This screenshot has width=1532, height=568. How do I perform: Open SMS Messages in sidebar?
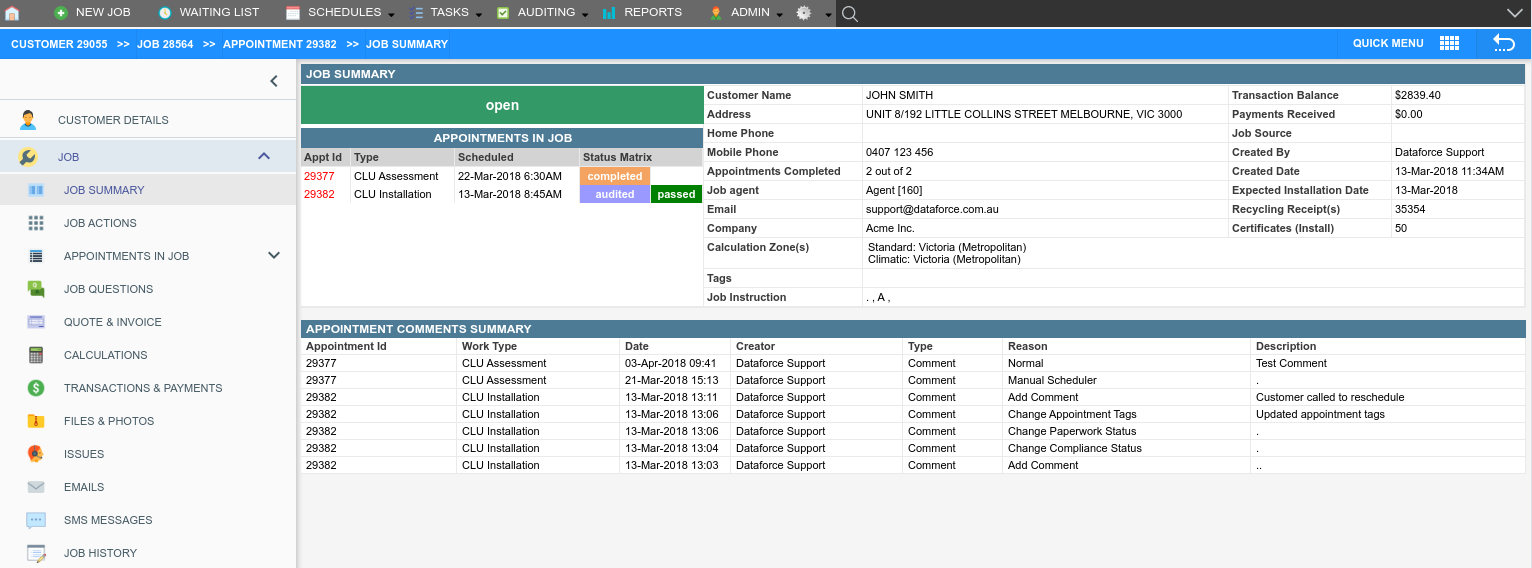(x=108, y=520)
